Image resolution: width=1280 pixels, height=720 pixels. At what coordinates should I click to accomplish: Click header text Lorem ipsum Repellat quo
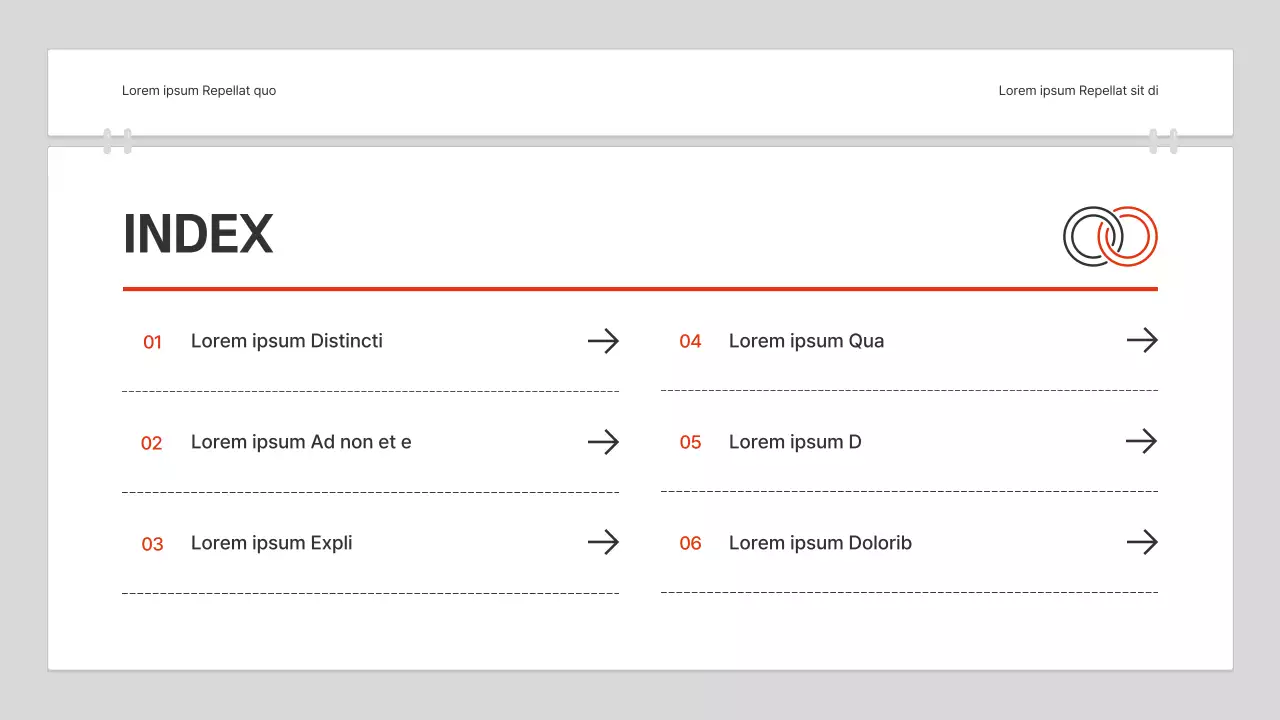[x=199, y=91]
